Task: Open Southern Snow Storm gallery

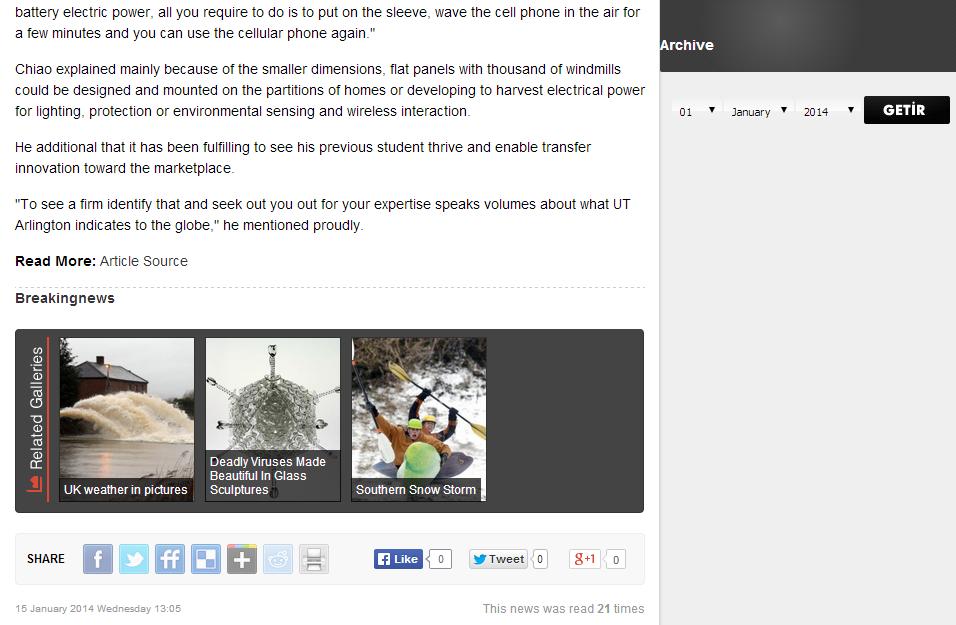Action: [419, 420]
